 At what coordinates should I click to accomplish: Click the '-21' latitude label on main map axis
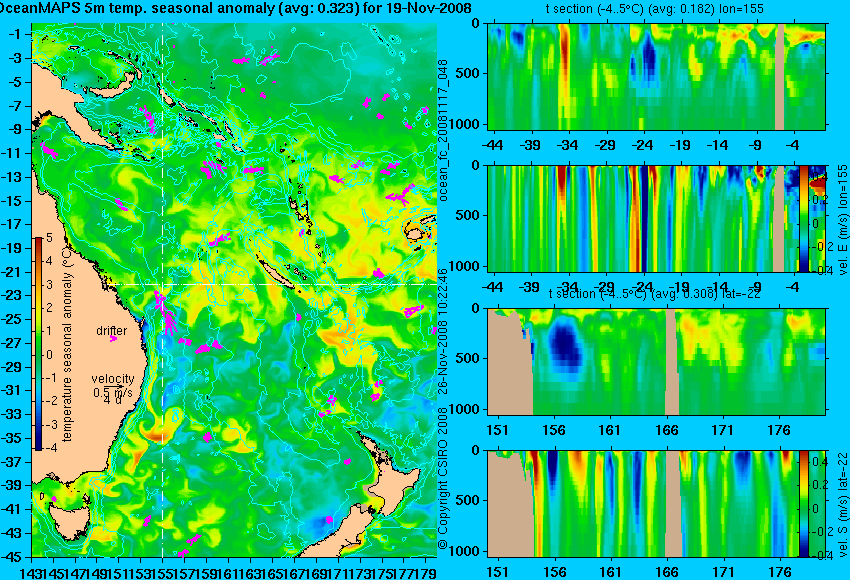(12, 272)
